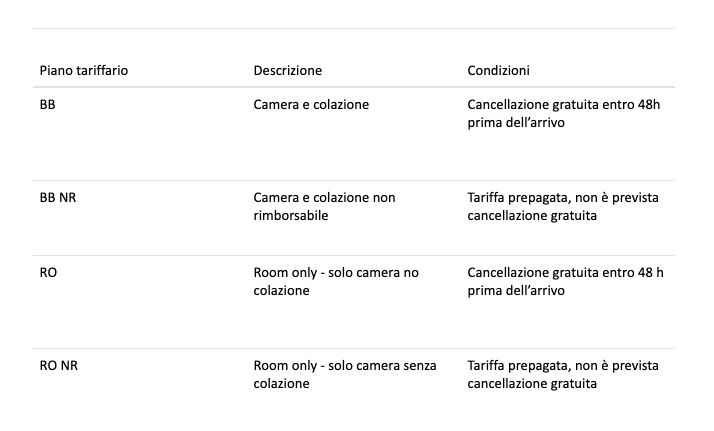Click the Descrizione column header
This screenshot has width=714, height=431.
click(x=287, y=71)
